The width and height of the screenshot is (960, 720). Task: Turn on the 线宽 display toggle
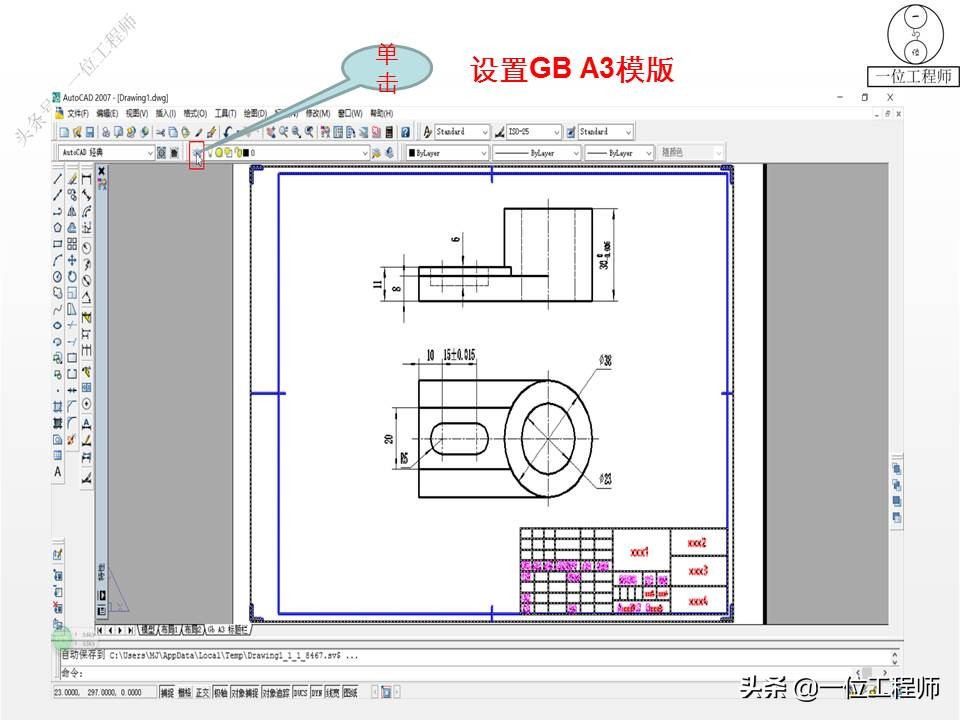[x=332, y=690]
